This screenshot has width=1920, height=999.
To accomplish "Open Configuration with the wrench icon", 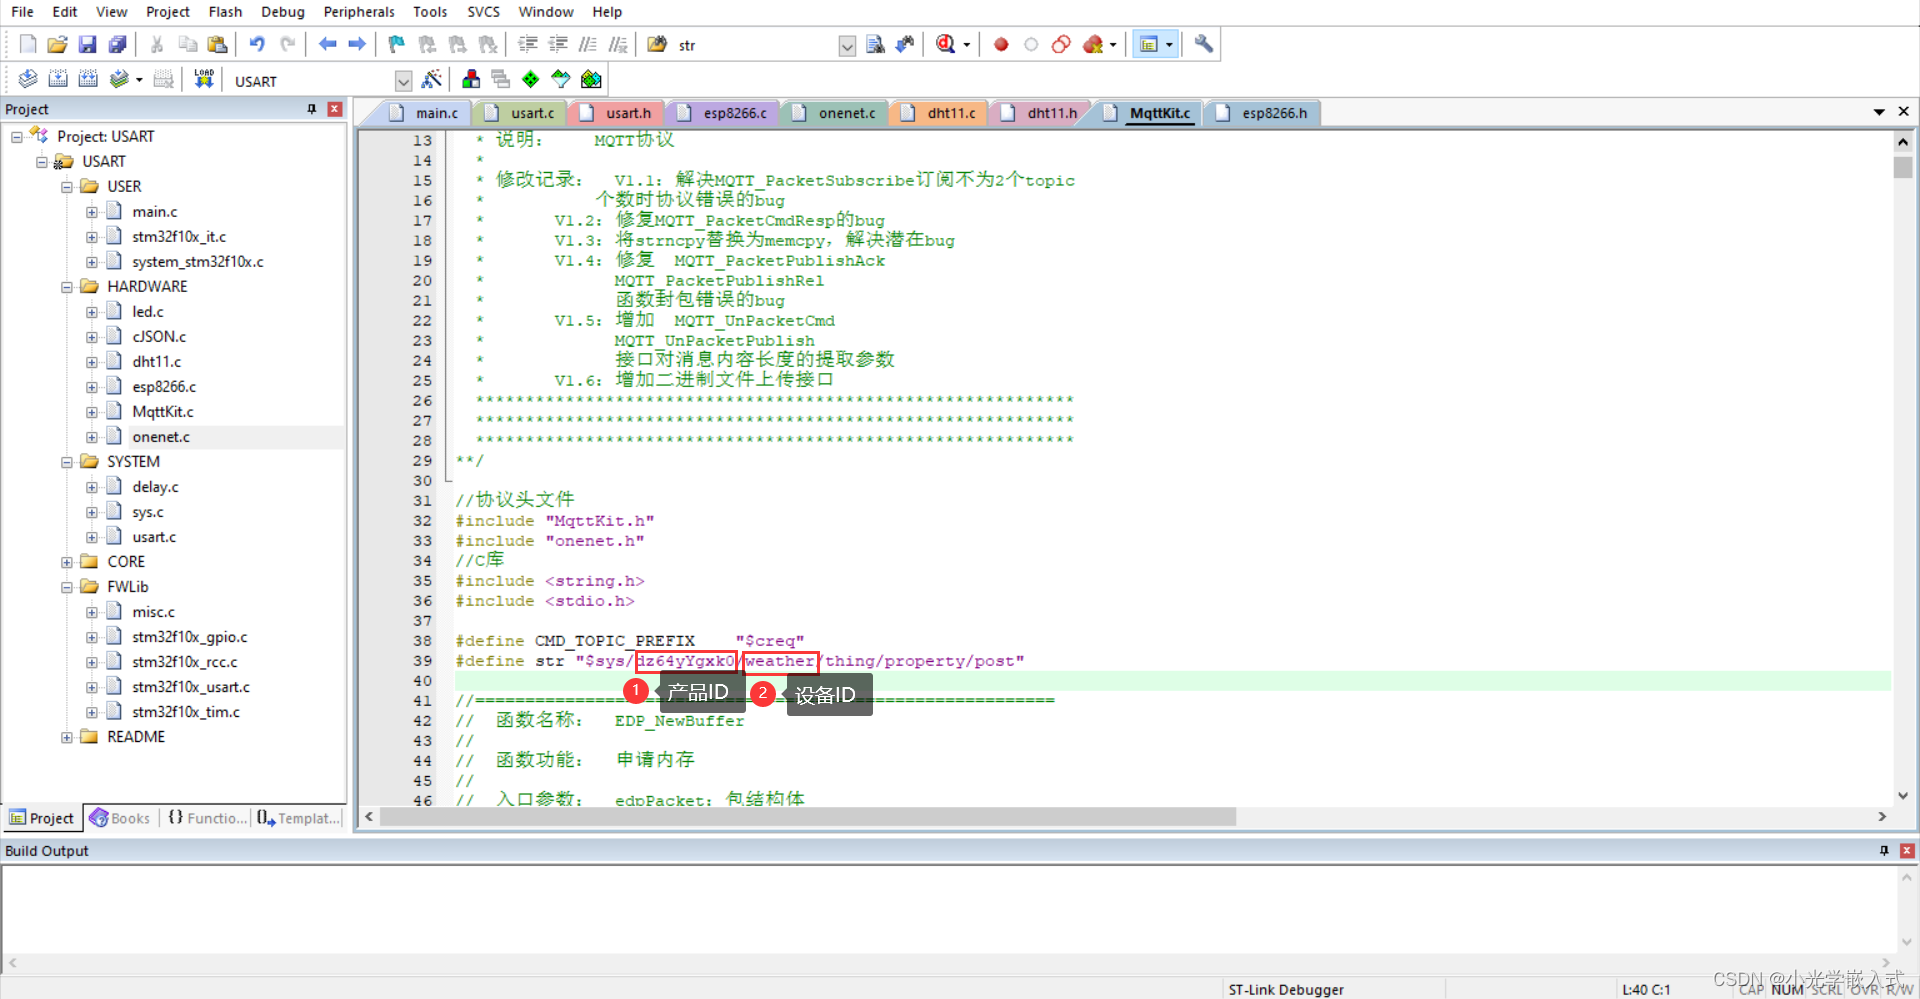I will [1204, 44].
